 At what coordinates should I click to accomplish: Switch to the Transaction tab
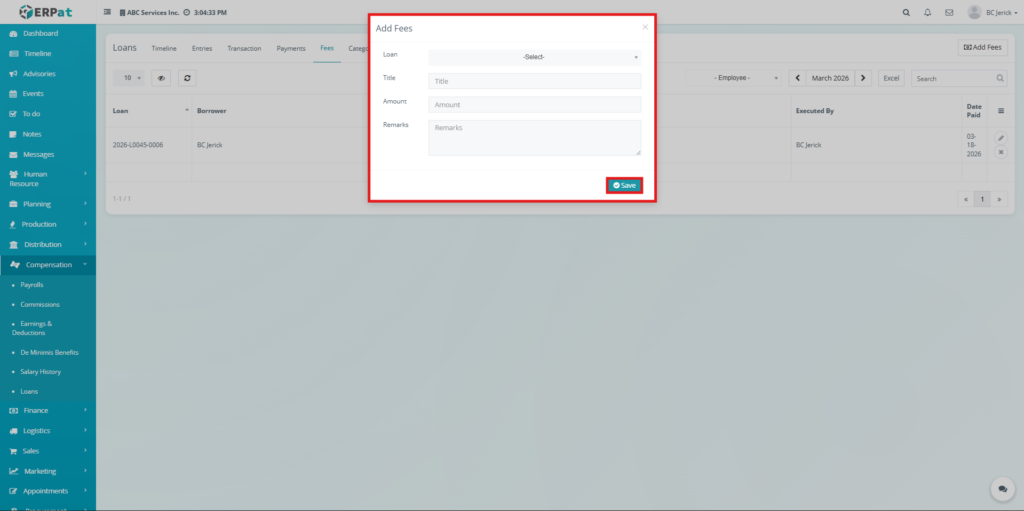(x=244, y=48)
